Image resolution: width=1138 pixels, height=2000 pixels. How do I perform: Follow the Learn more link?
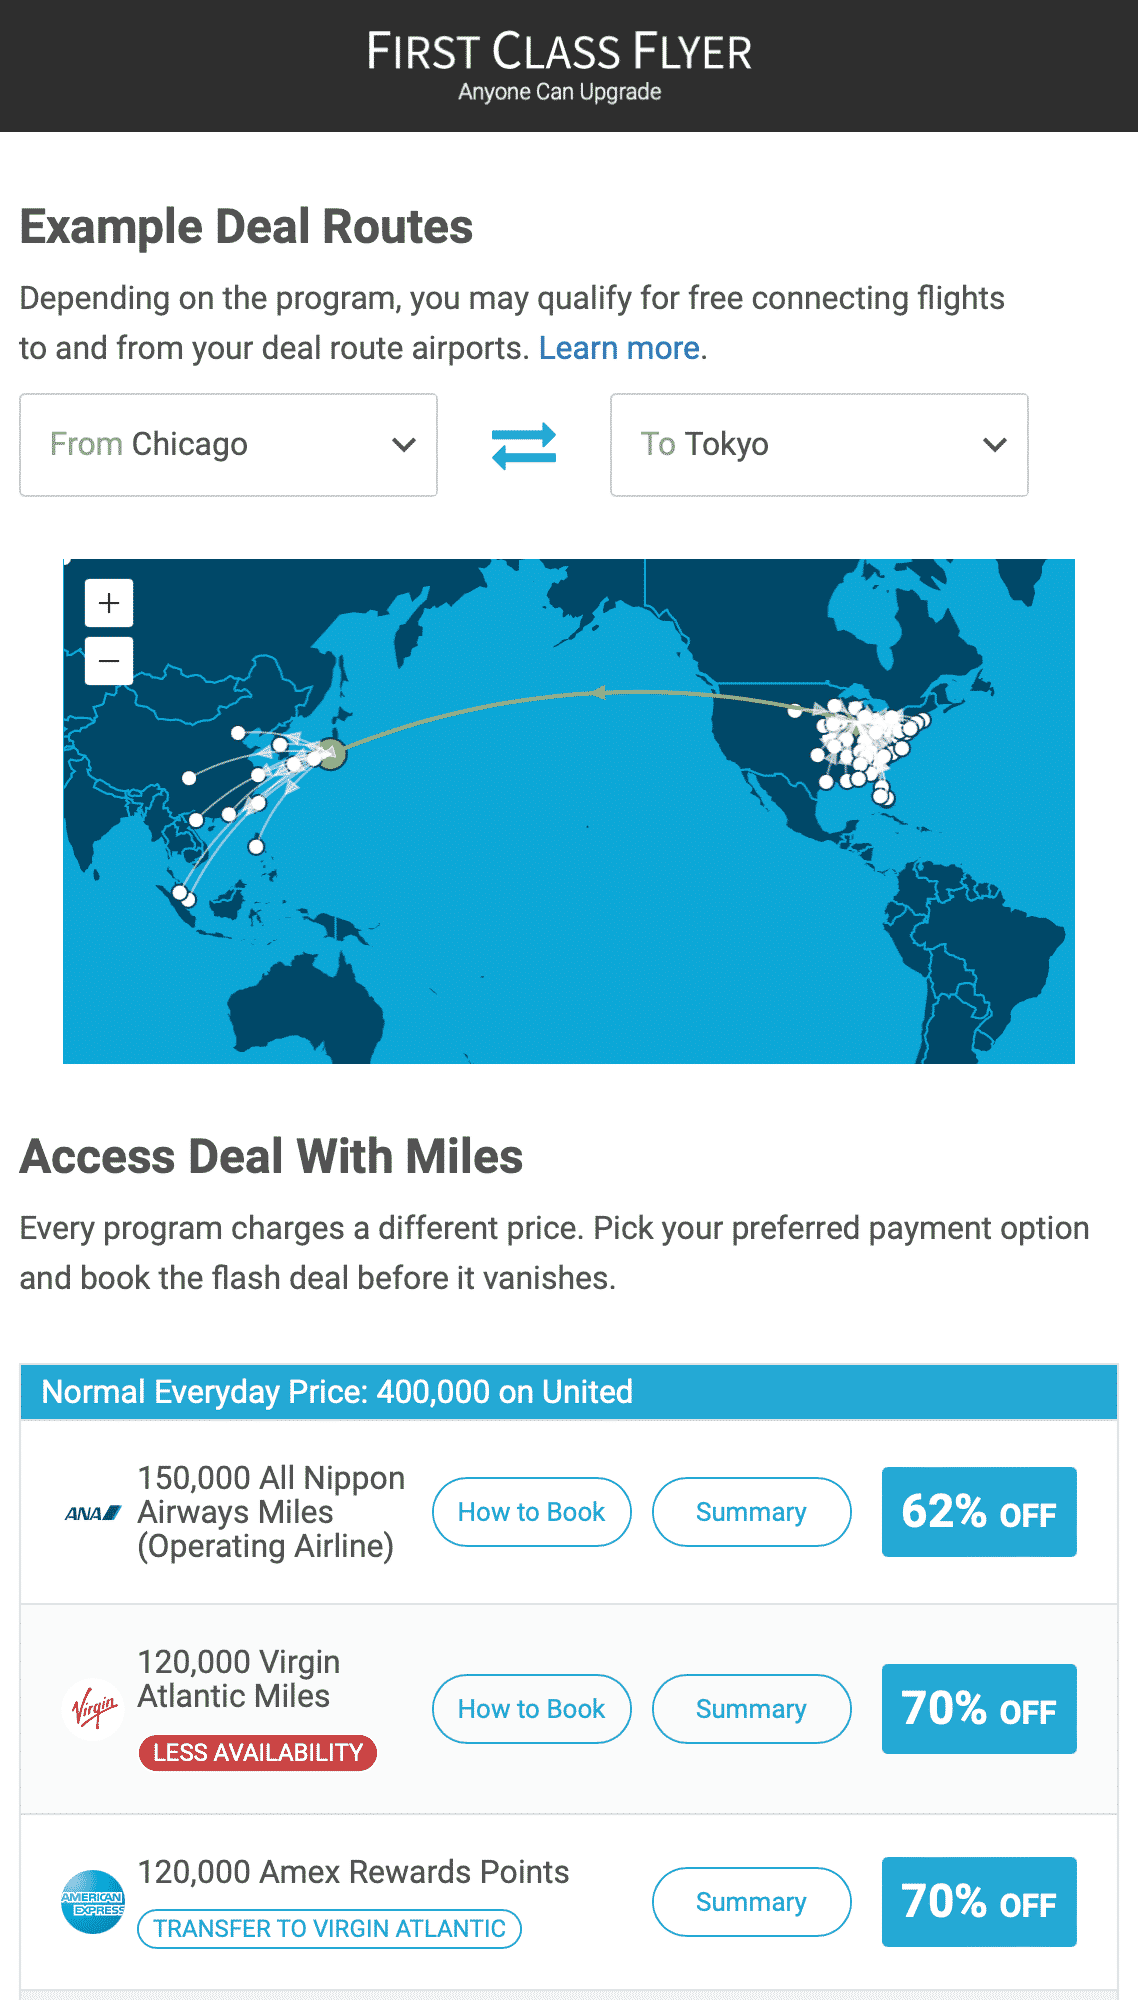(619, 348)
